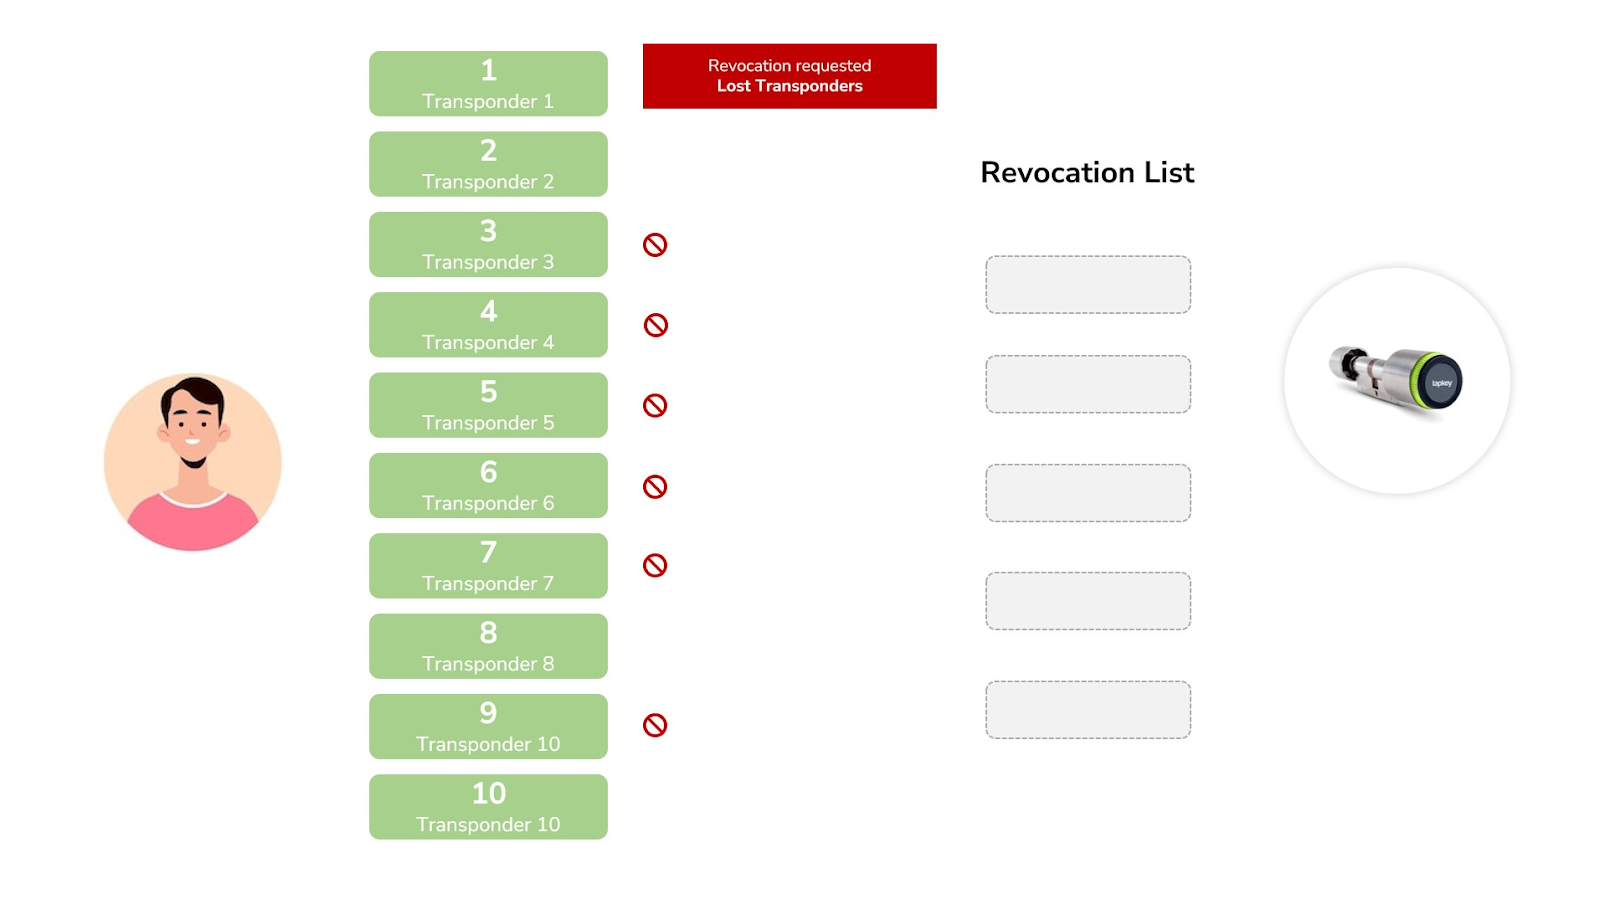The image size is (1600, 899).
Task: Click the fourth empty Revocation List slot
Action: pos(1088,601)
